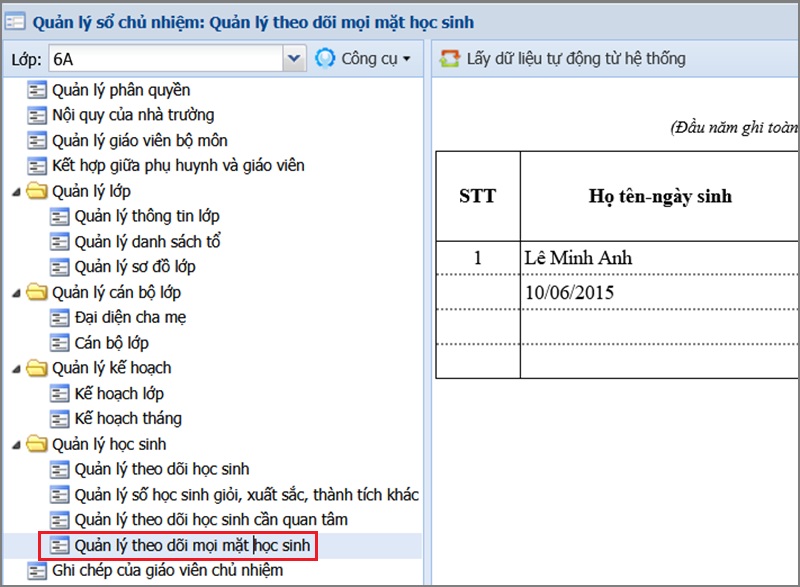Click the page icon beside Kế hoạch lớp

coord(59,394)
